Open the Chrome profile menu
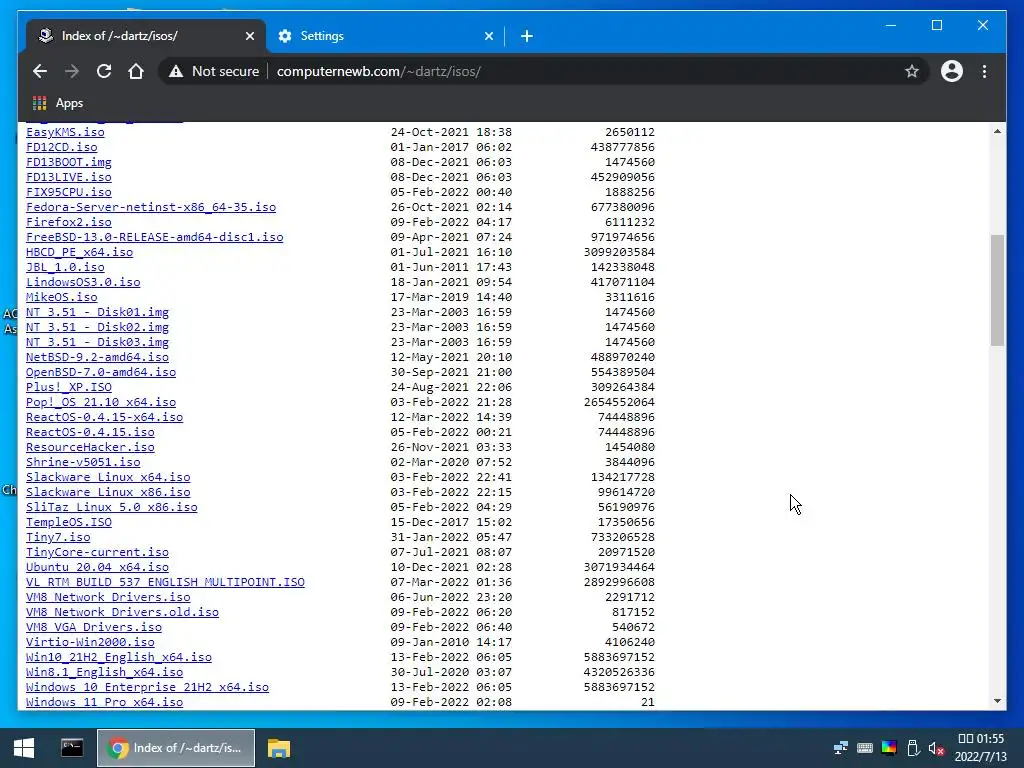Viewport: 1024px width, 768px height. pos(952,71)
